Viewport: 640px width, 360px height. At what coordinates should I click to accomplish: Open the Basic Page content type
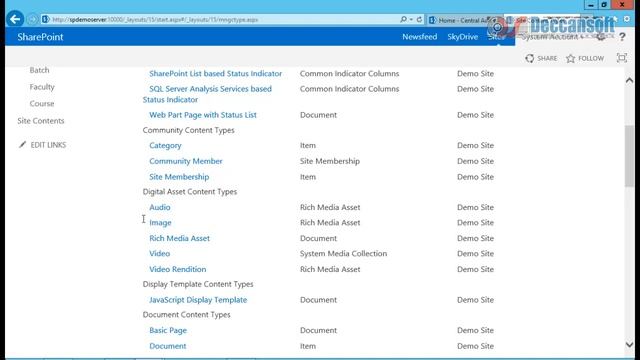[168, 331]
